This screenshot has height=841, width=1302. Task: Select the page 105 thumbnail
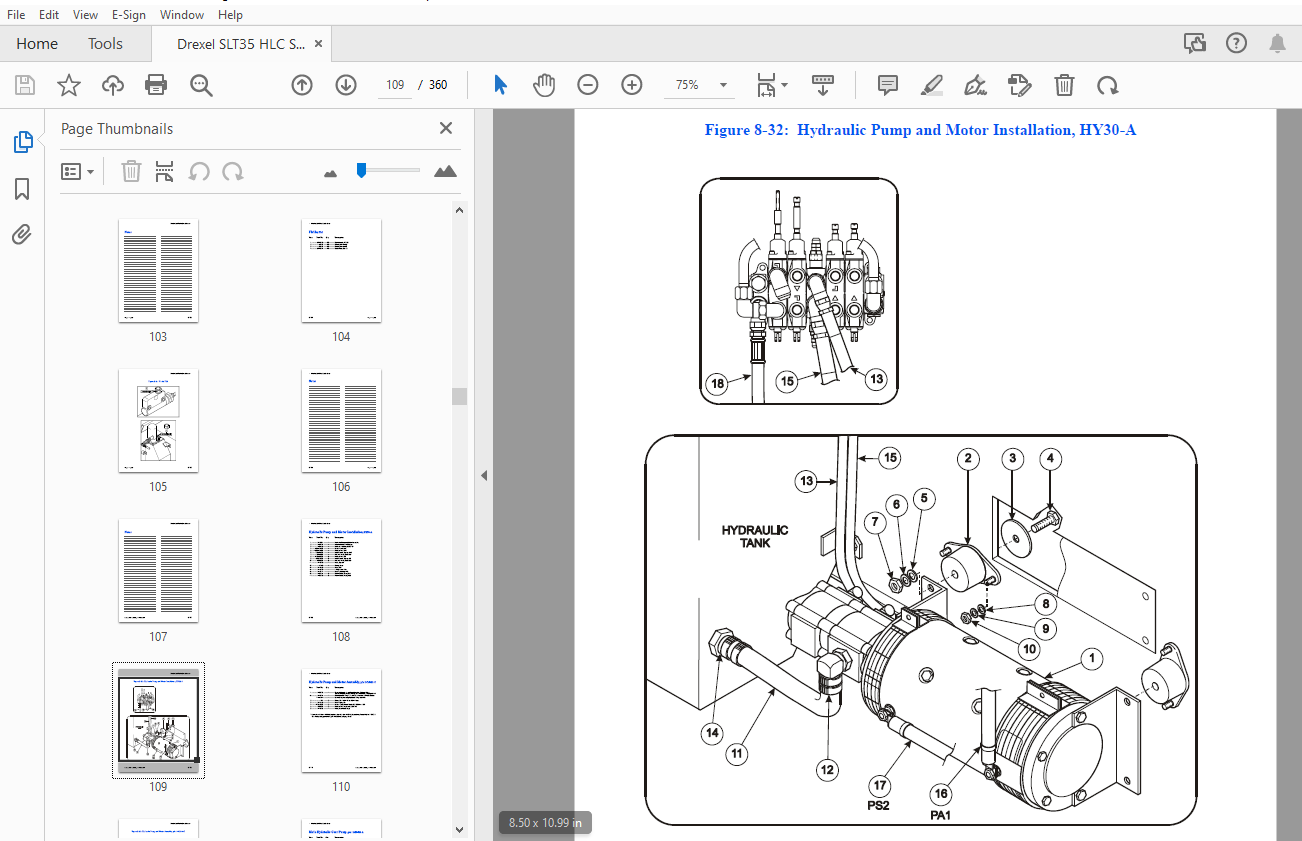tap(158, 421)
